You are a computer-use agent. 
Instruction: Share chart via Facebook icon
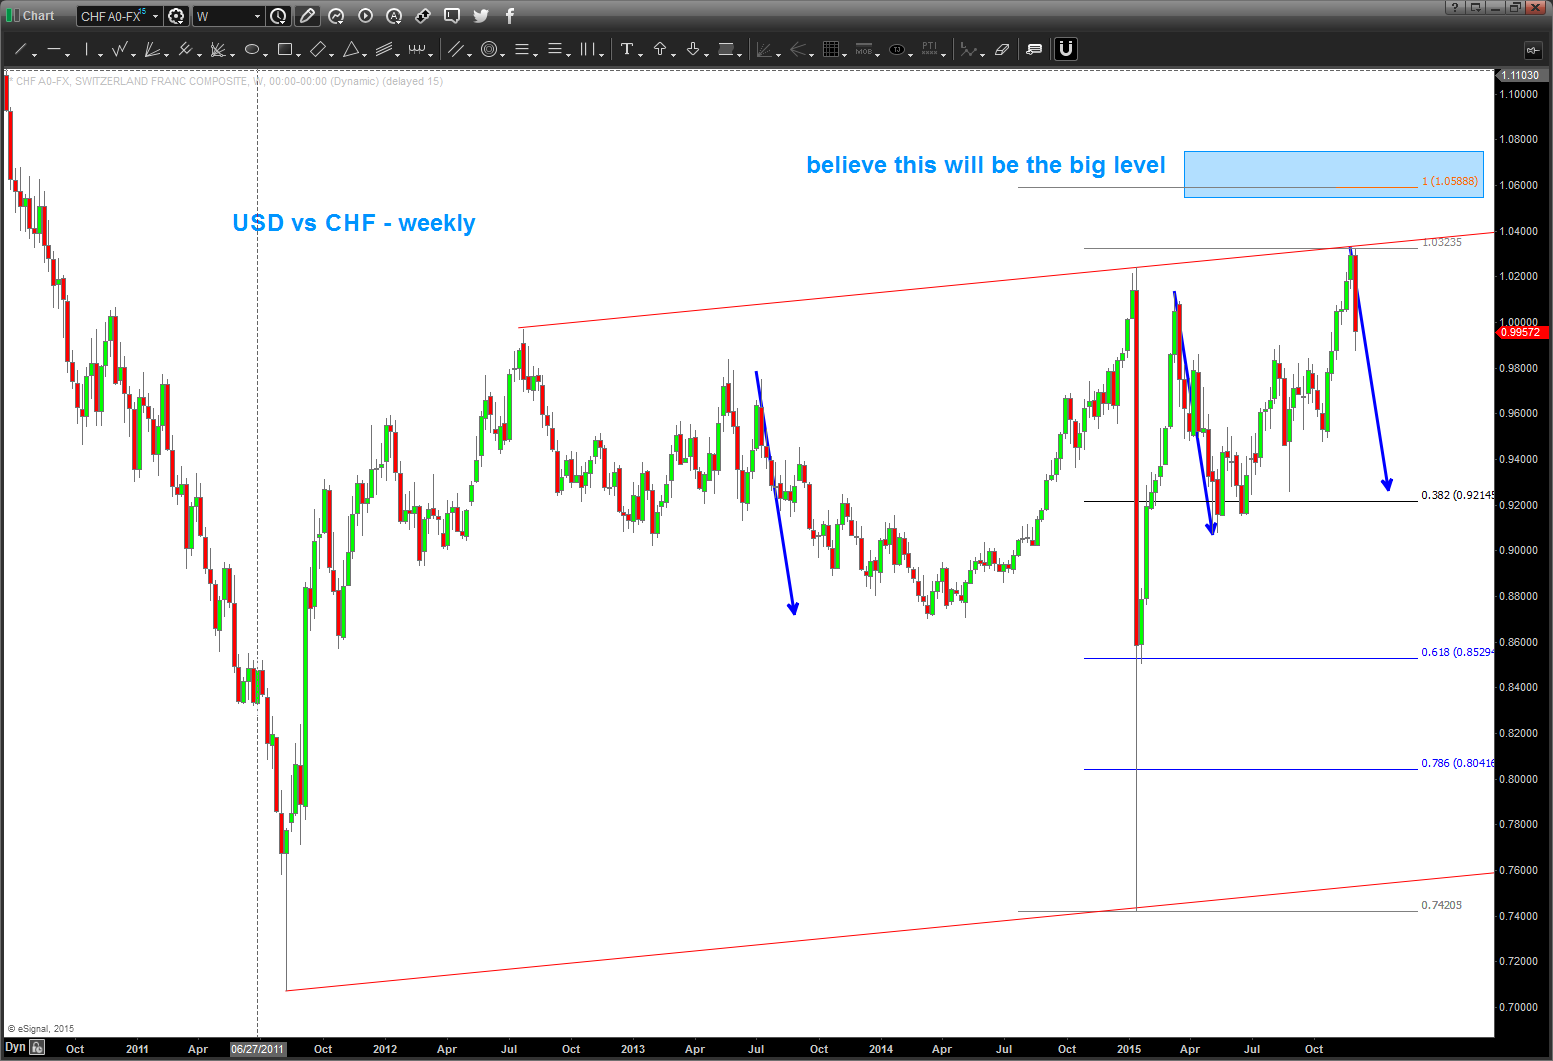509,16
